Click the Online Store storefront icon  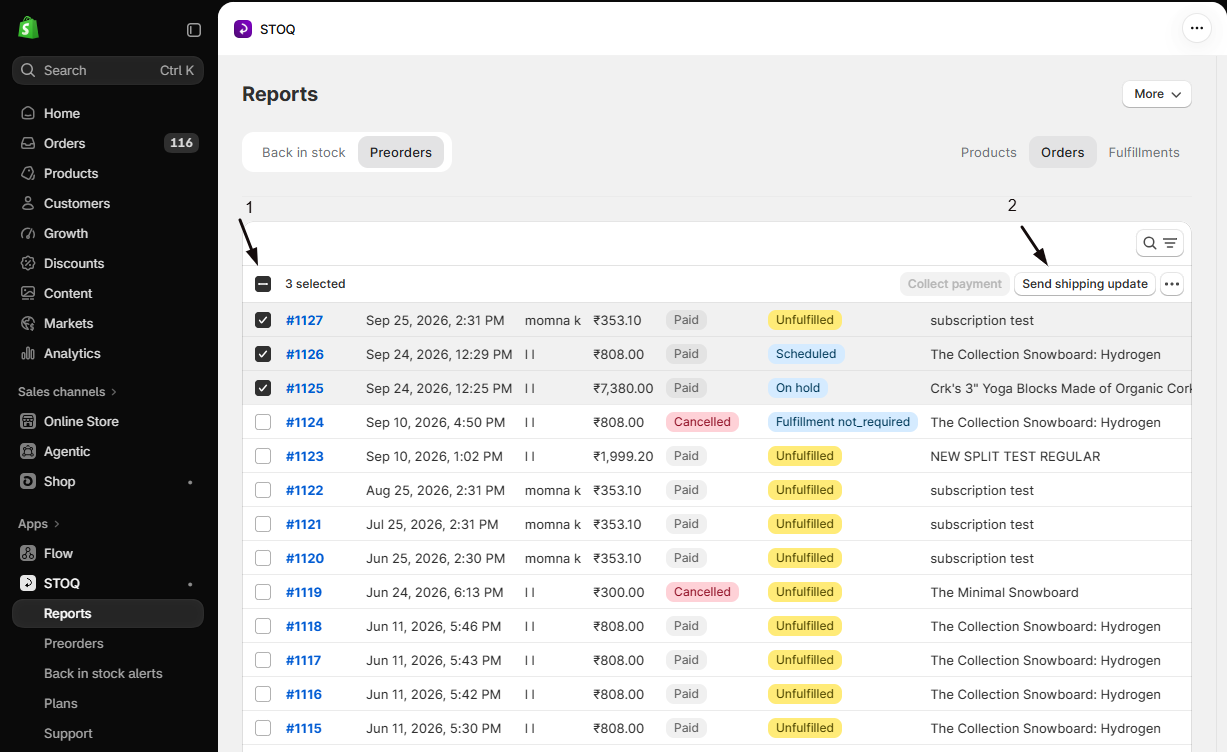(x=28, y=421)
